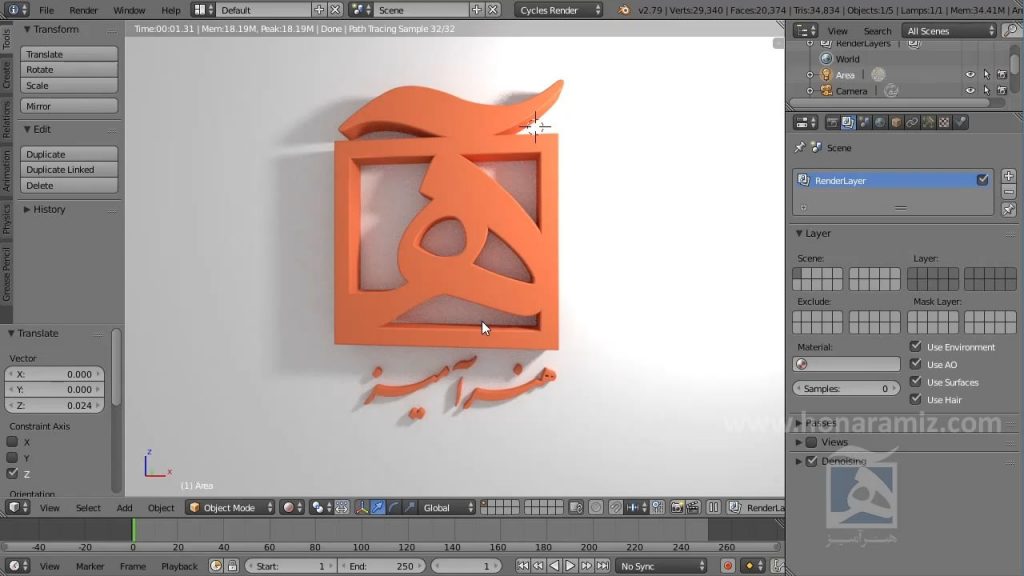Toggle the RenderLayer enabled checkbox in list

click(982, 180)
